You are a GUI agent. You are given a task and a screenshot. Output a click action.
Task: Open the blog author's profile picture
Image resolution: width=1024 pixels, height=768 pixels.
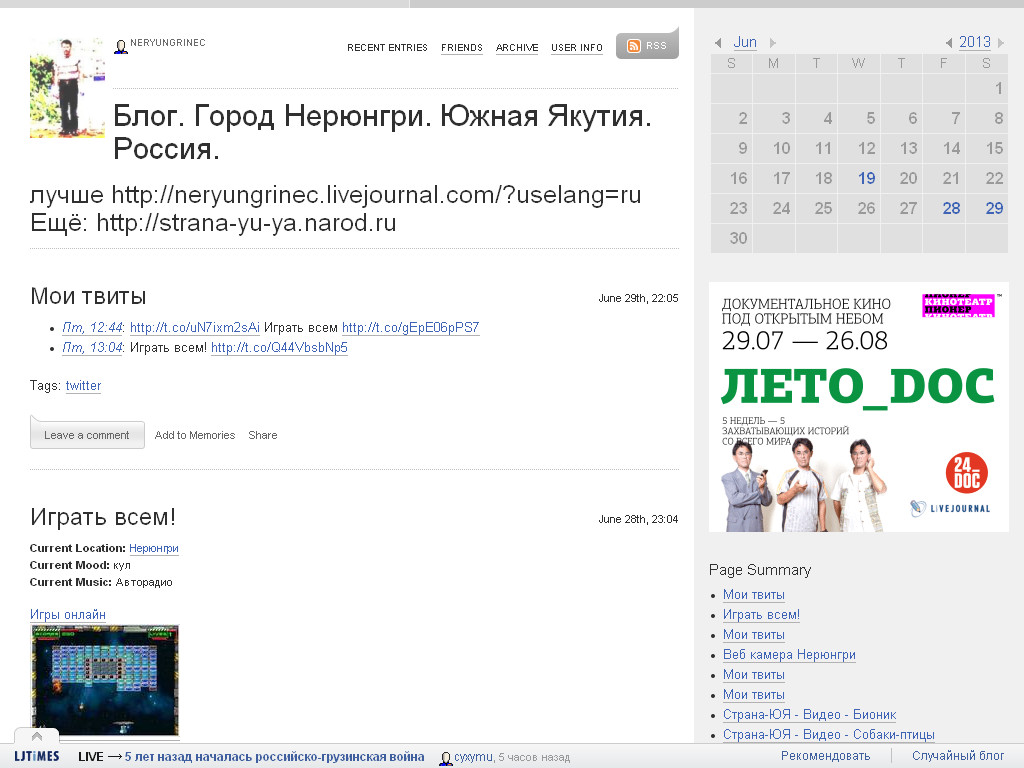pyautogui.click(x=67, y=88)
